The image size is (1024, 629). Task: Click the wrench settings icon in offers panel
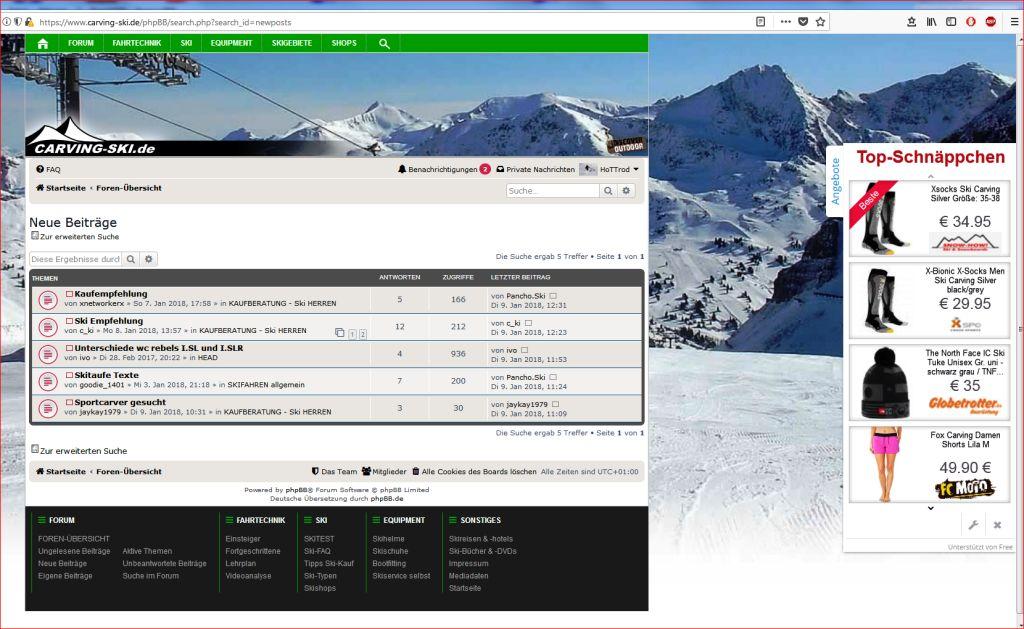click(x=972, y=524)
